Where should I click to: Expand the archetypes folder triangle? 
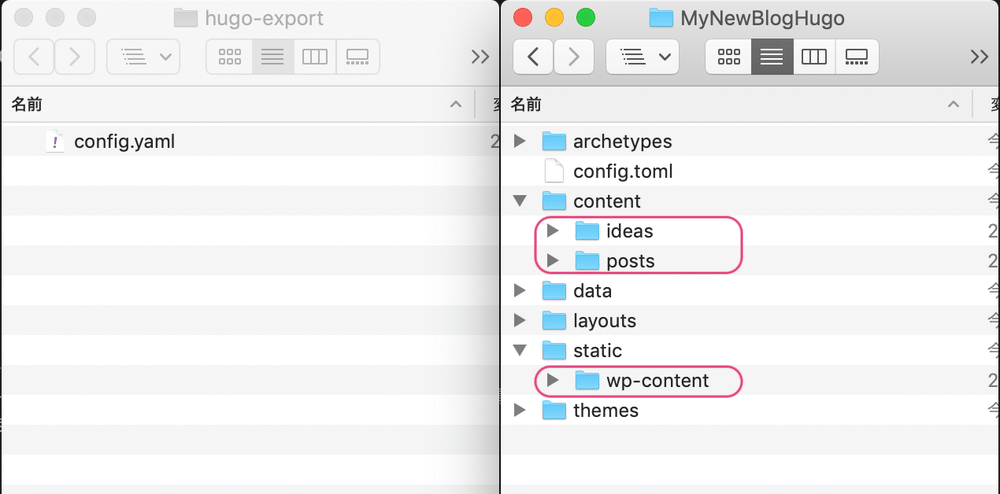point(519,142)
